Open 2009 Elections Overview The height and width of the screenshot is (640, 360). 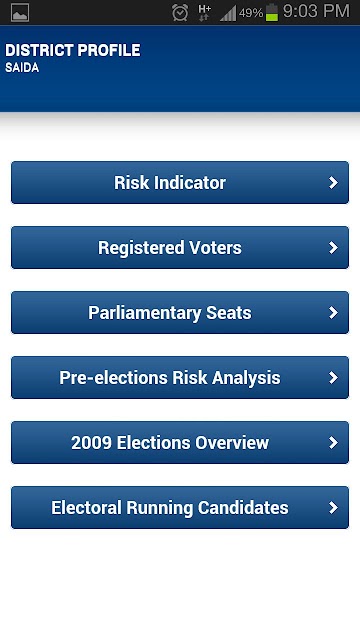[180, 442]
